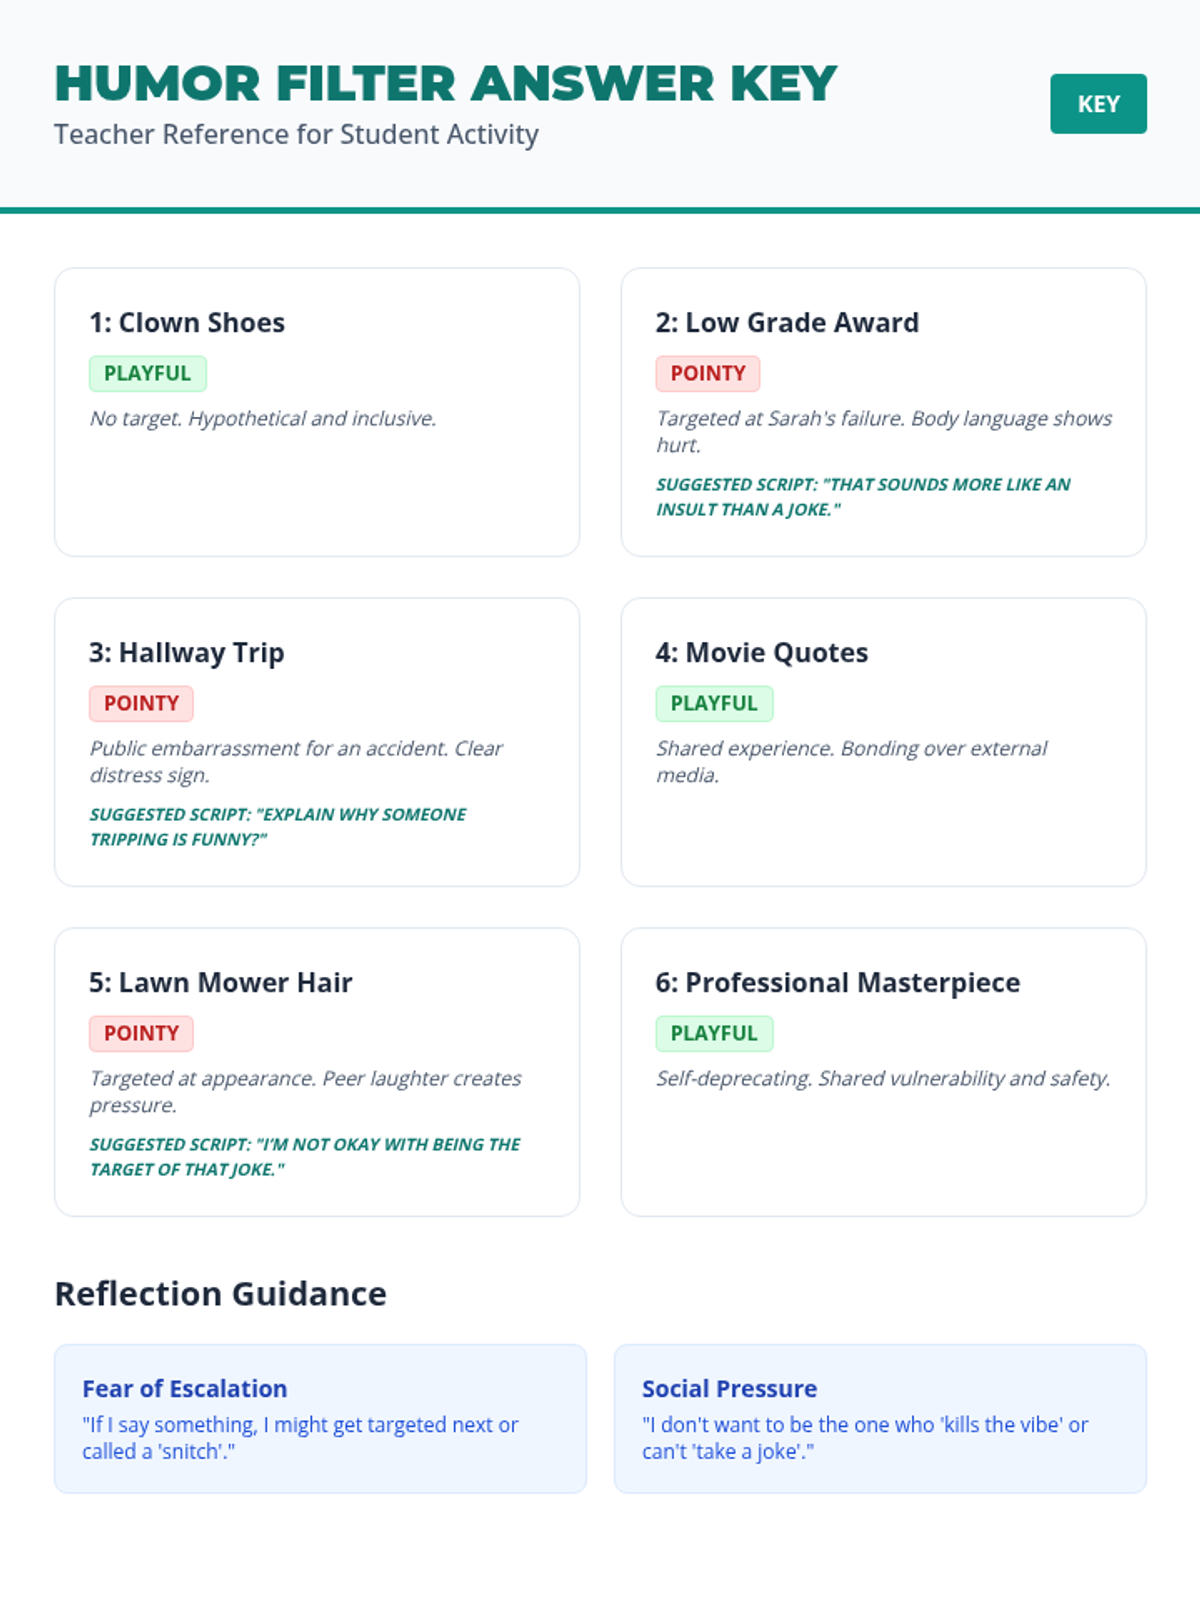Select the Movie Quotes card heading

762,653
